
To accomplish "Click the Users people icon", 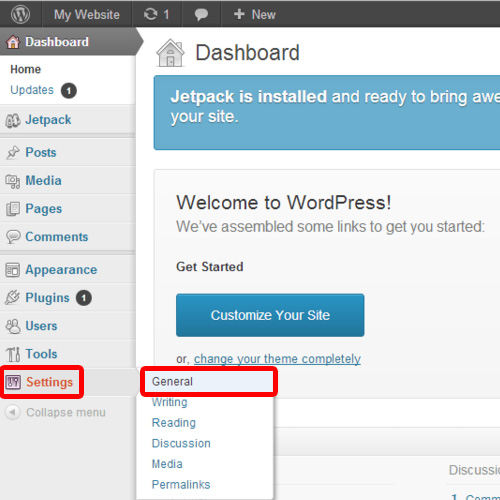I will click(x=13, y=326).
